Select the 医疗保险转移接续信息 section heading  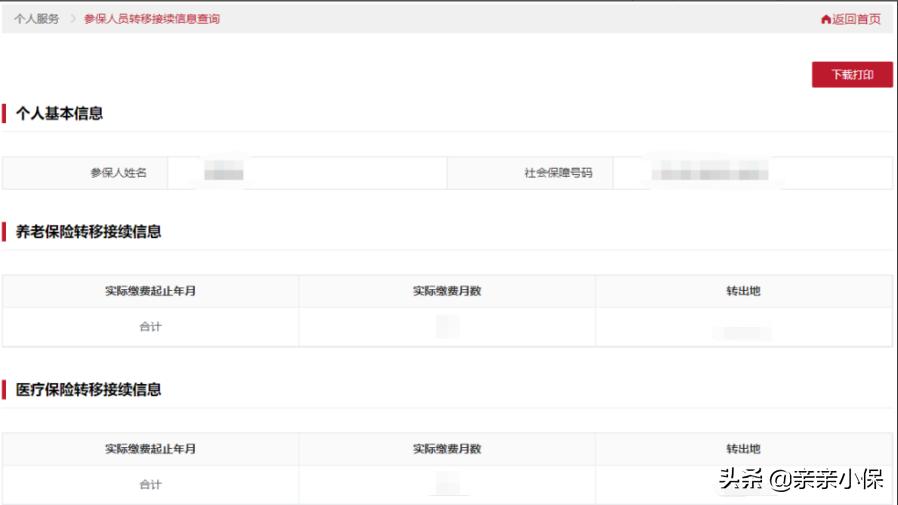(89, 390)
